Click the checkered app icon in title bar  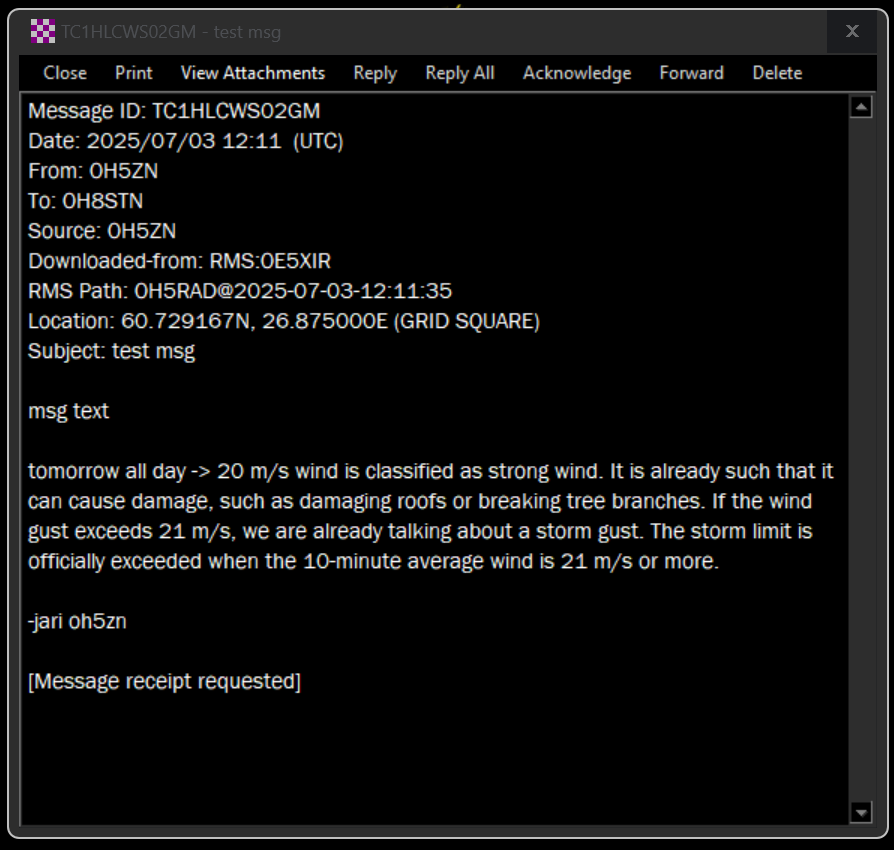point(42,32)
